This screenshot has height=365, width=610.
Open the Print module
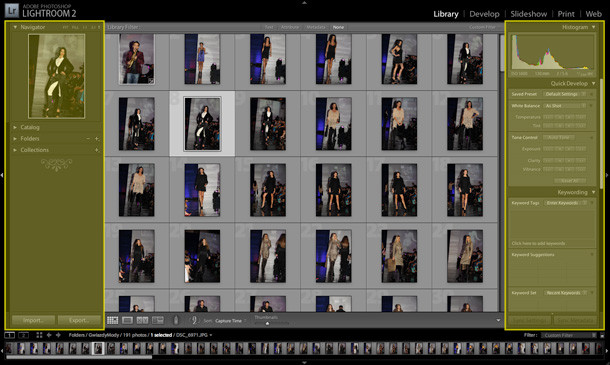pos(566,14)
